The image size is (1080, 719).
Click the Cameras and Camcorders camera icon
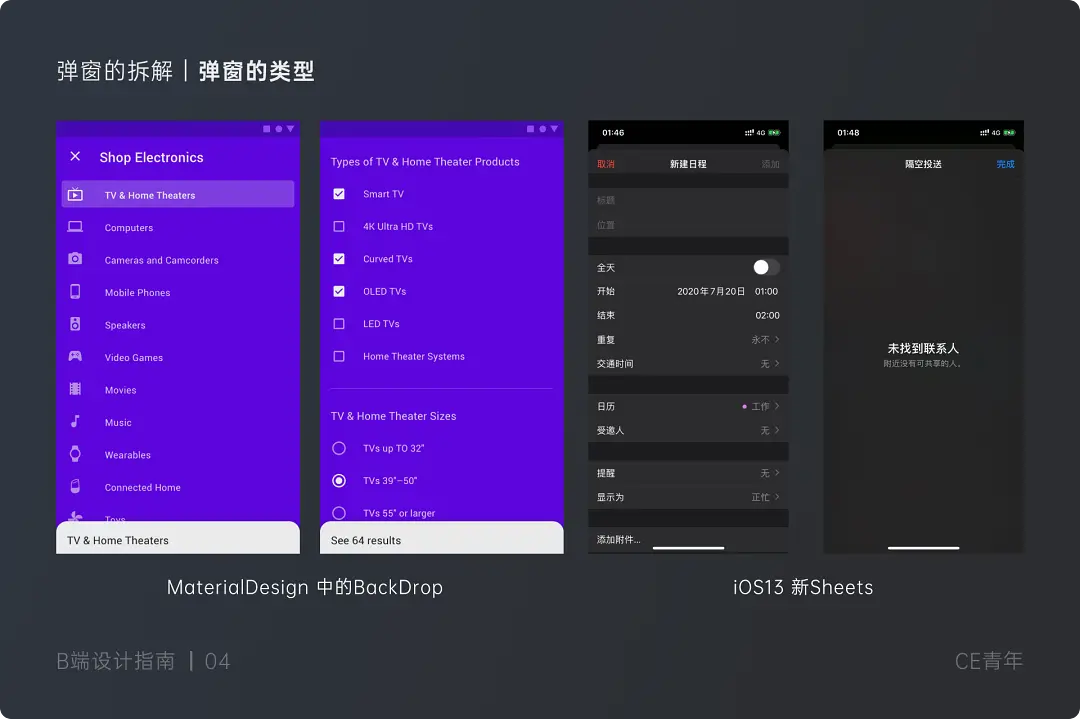pyautogui.click(x=74, y=260)
